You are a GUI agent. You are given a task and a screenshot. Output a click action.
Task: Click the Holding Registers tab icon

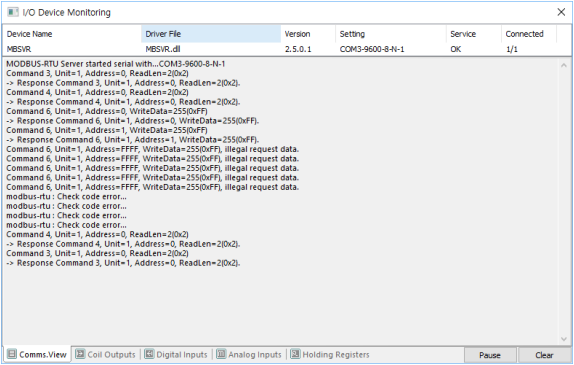[295, 354]
